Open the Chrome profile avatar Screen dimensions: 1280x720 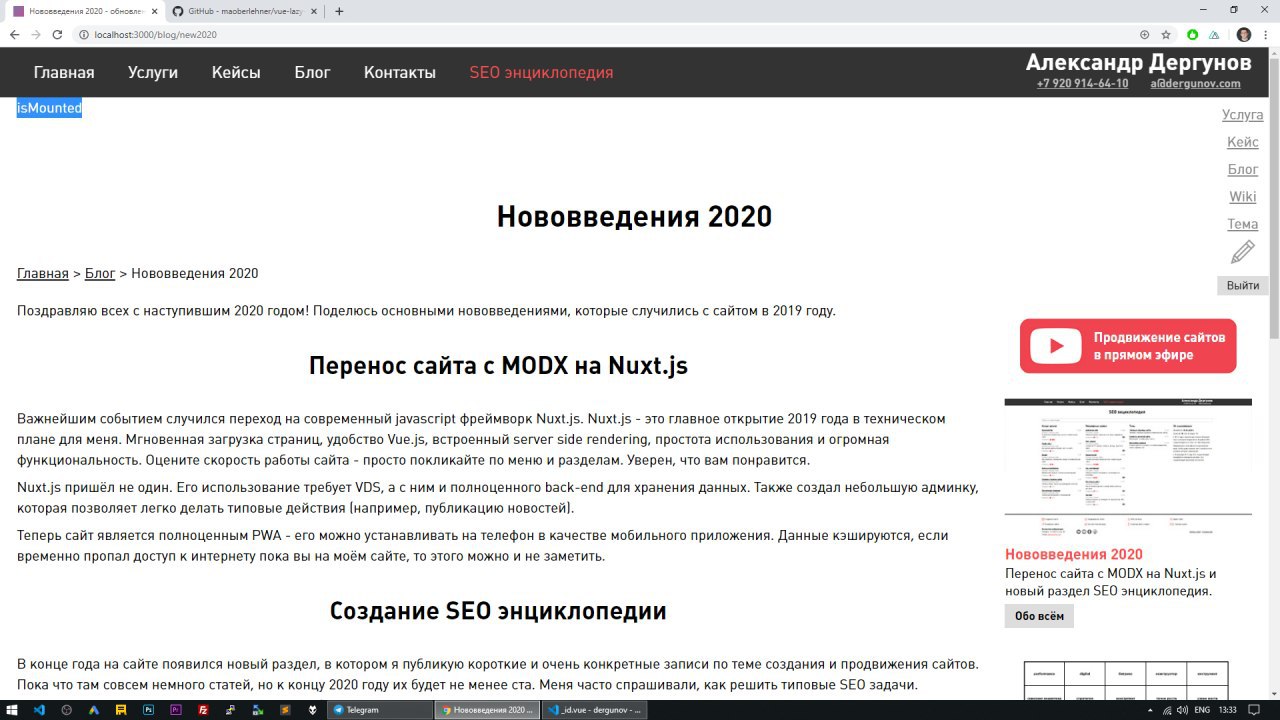(1244, 34)
